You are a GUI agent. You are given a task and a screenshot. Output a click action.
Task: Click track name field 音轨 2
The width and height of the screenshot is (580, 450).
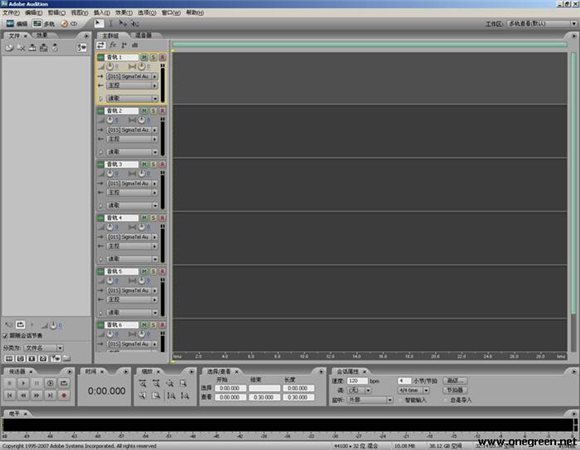pos(122,111)
